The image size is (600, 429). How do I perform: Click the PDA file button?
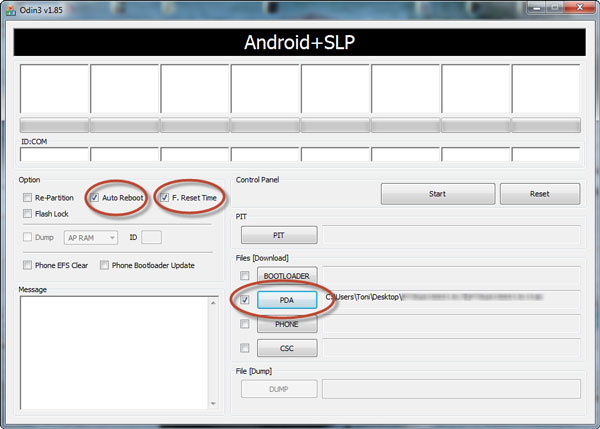(286, 300)
